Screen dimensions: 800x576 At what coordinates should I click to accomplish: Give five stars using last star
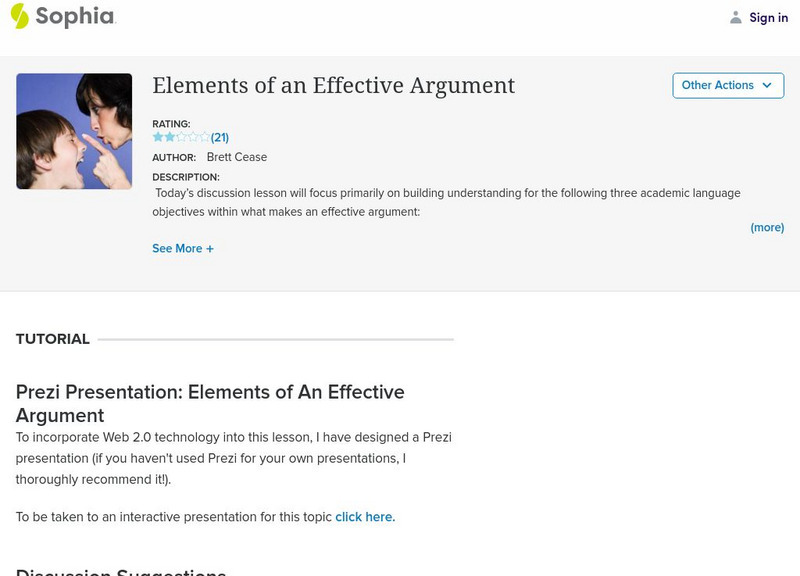pos(205,137)
